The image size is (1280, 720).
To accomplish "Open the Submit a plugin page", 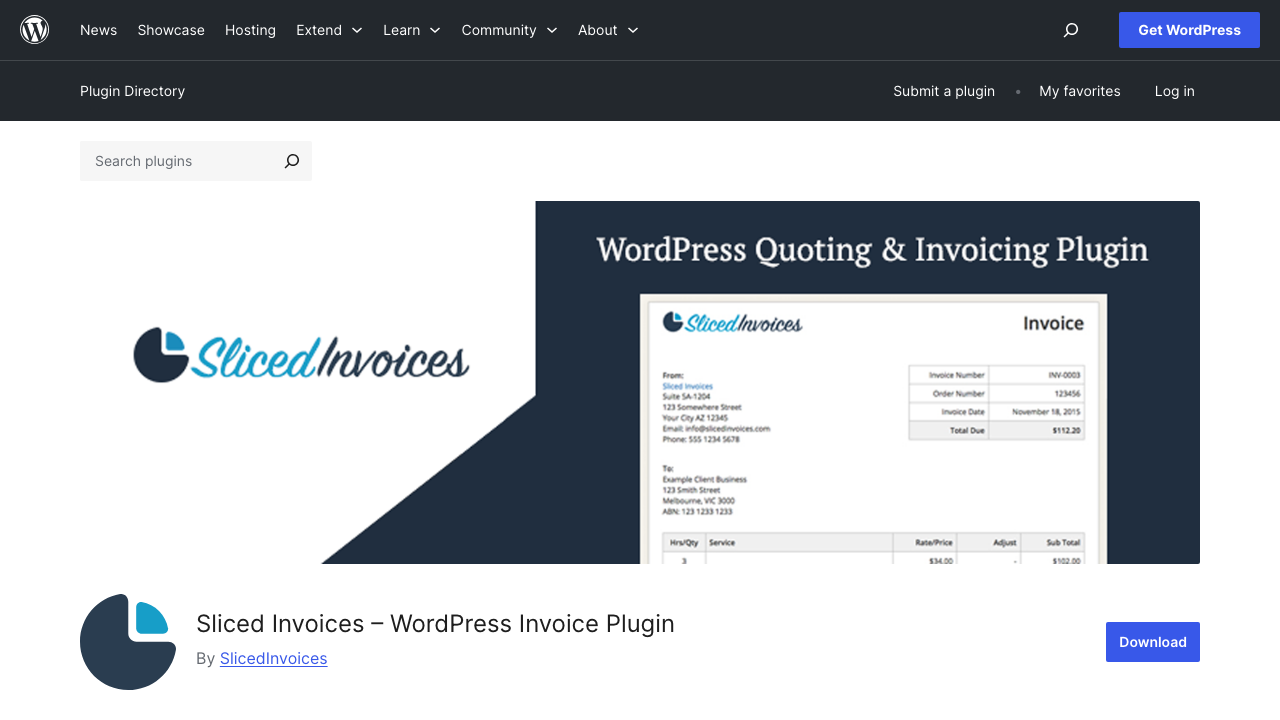I will click(944, 91).
